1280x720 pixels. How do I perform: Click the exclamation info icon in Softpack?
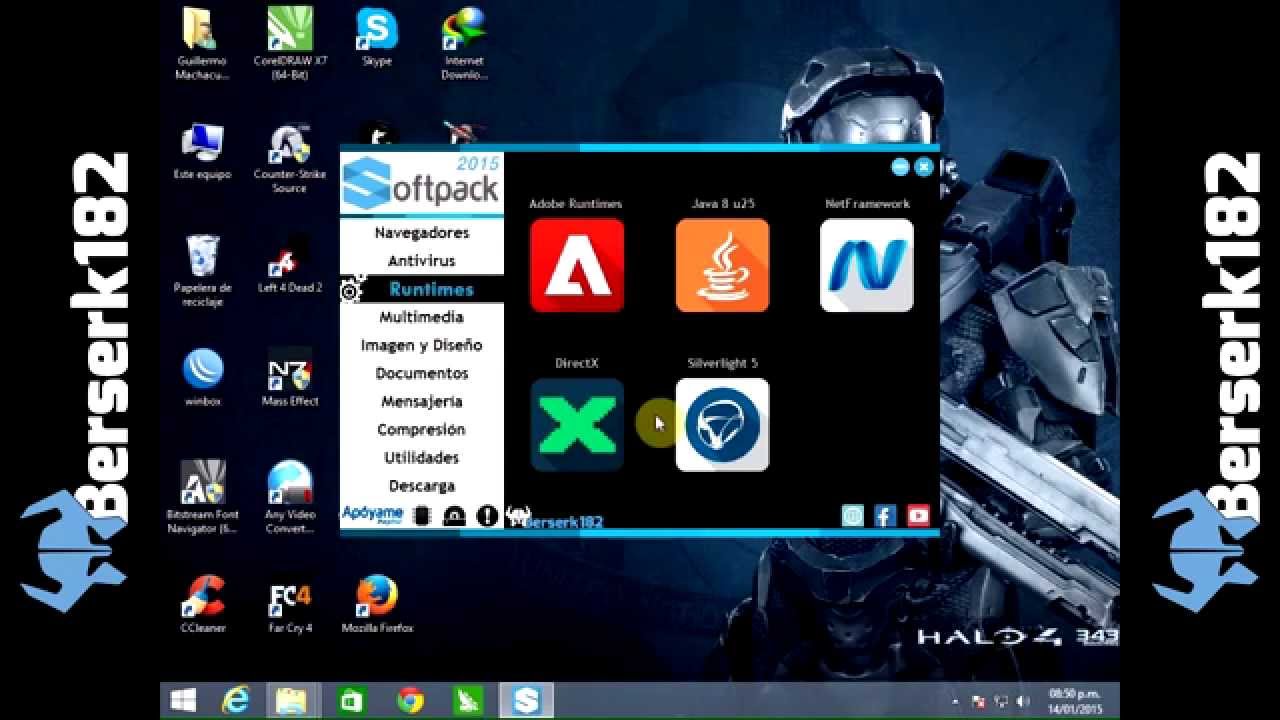point(487,516)
